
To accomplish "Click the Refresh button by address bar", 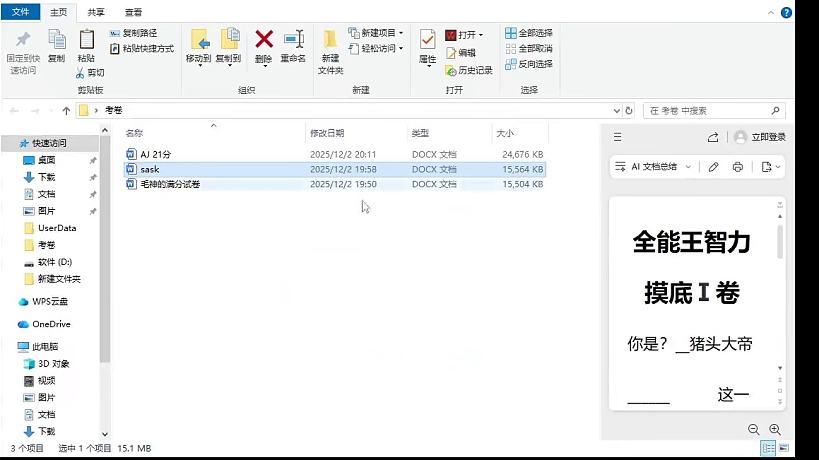I will pyautogui.click(x=629, y=111).
